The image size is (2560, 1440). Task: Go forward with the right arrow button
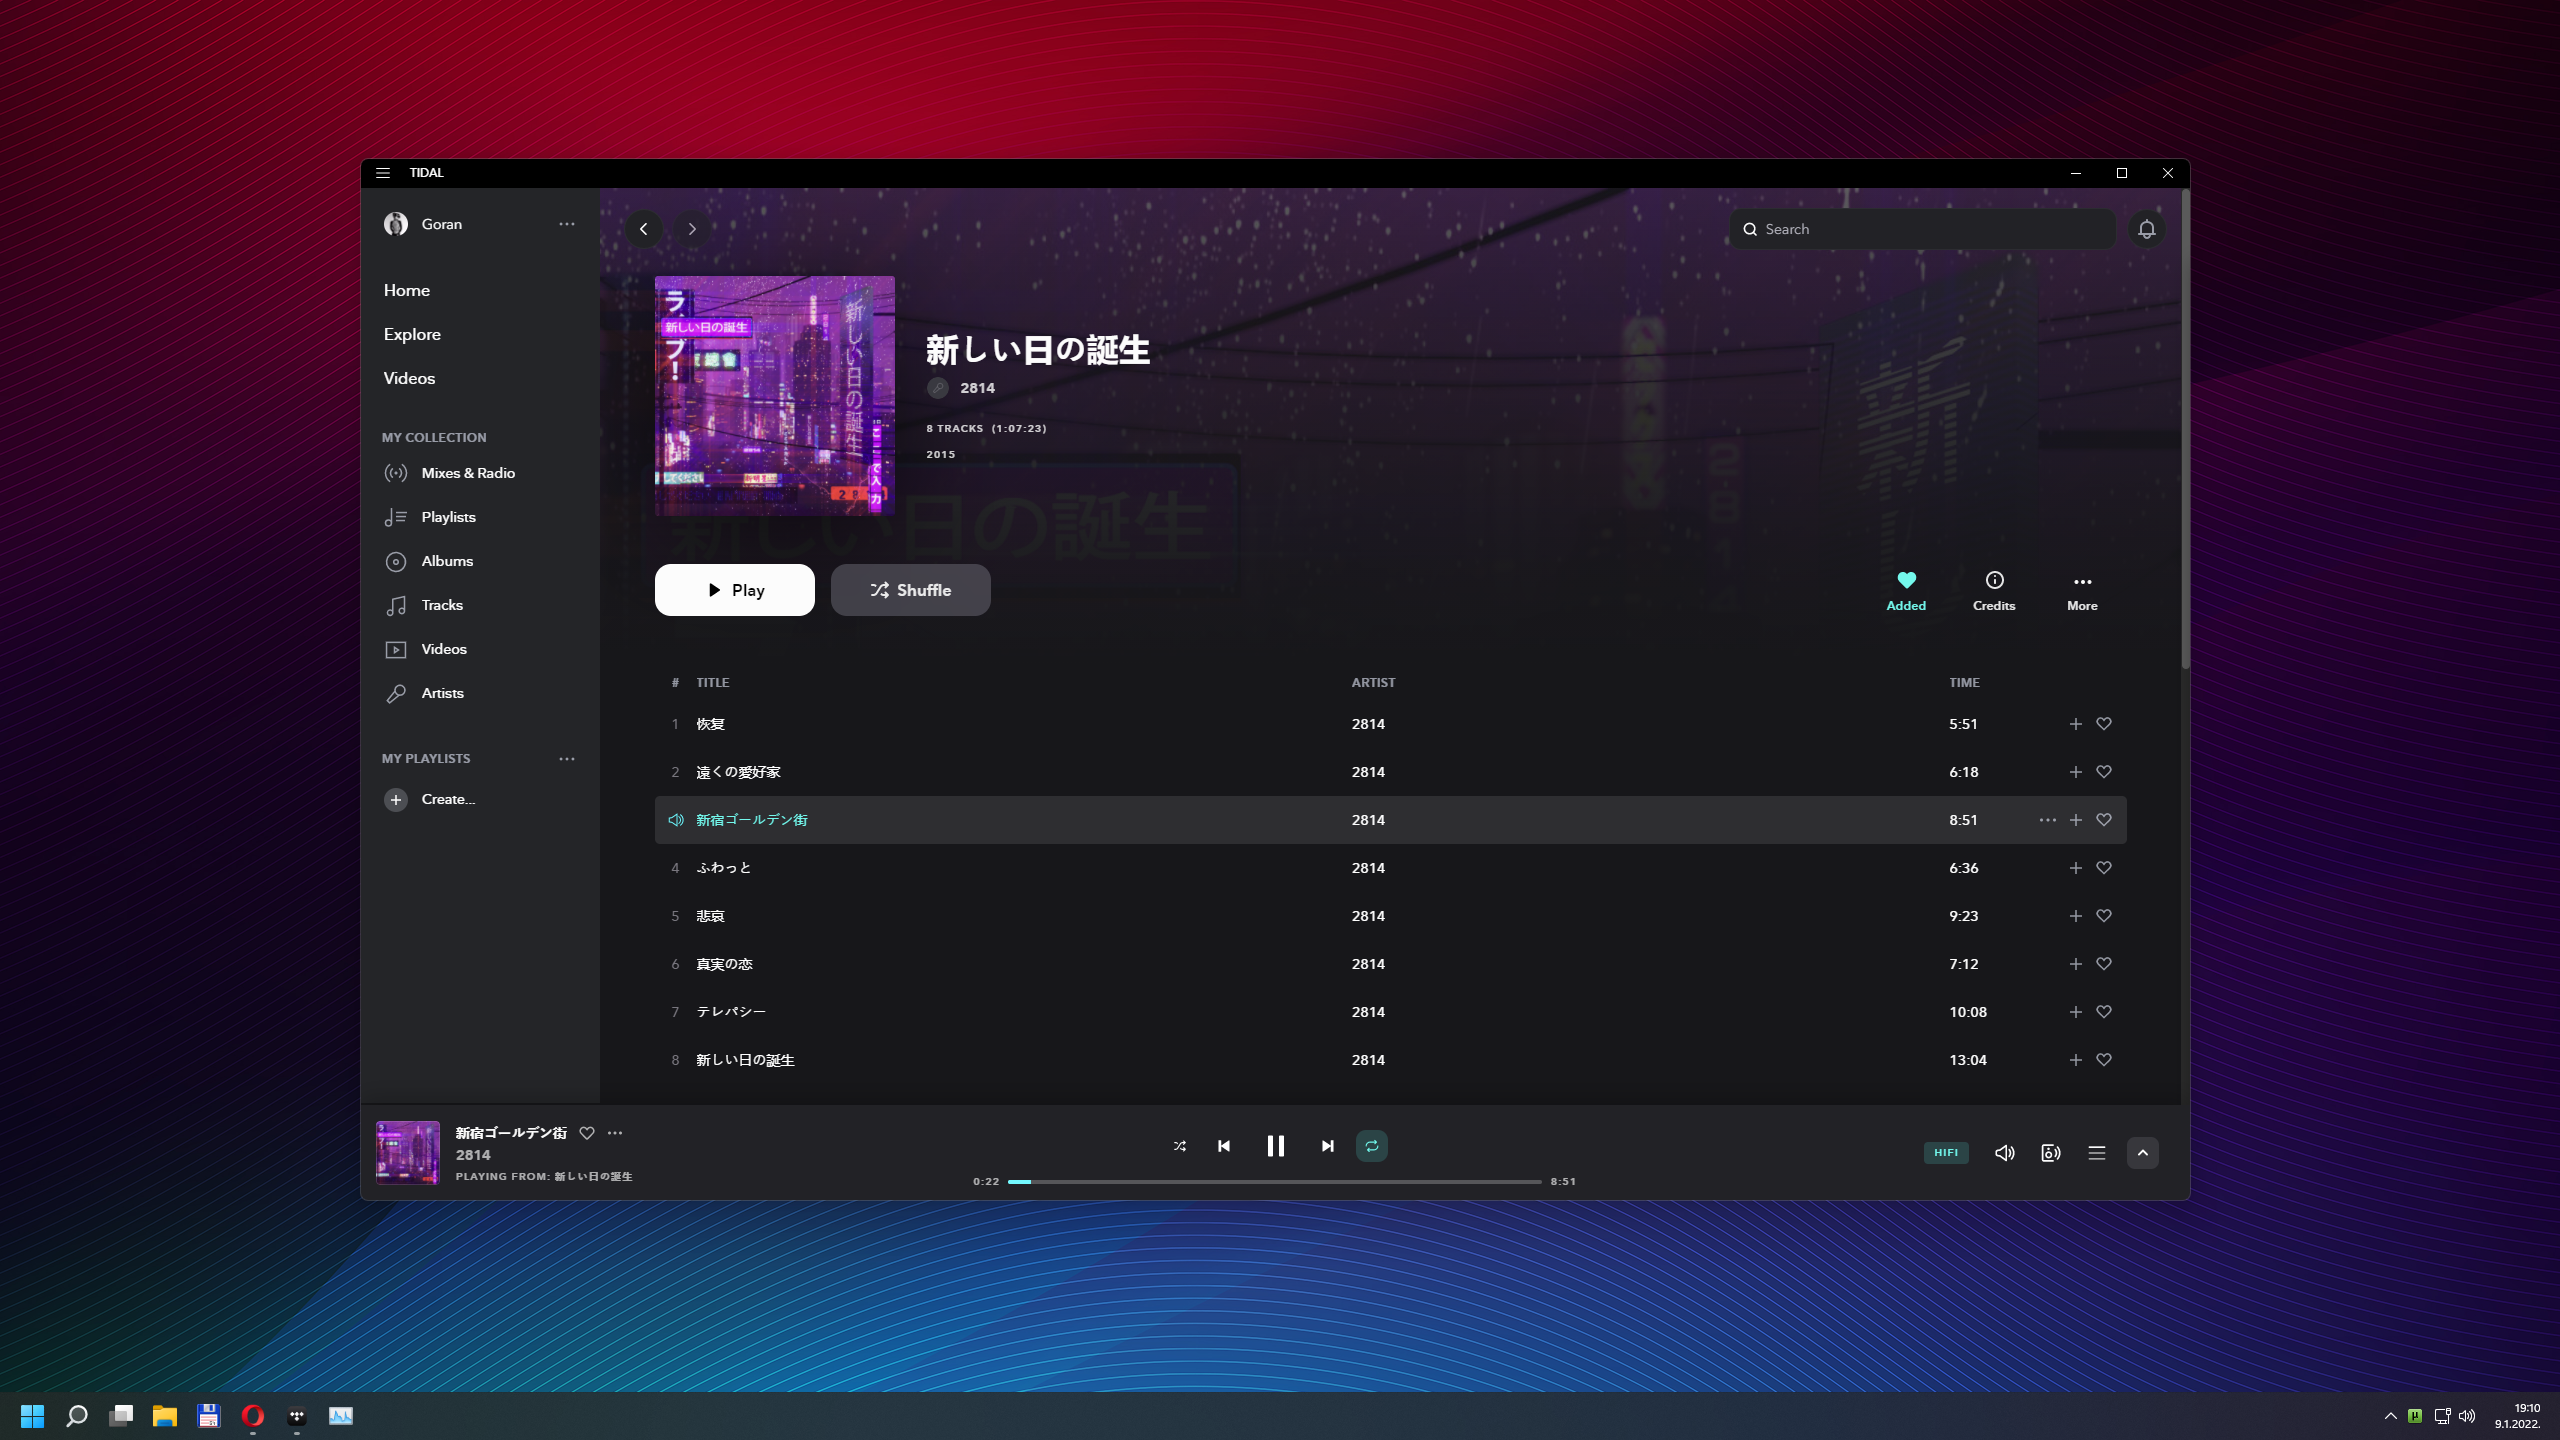(692, 229)
